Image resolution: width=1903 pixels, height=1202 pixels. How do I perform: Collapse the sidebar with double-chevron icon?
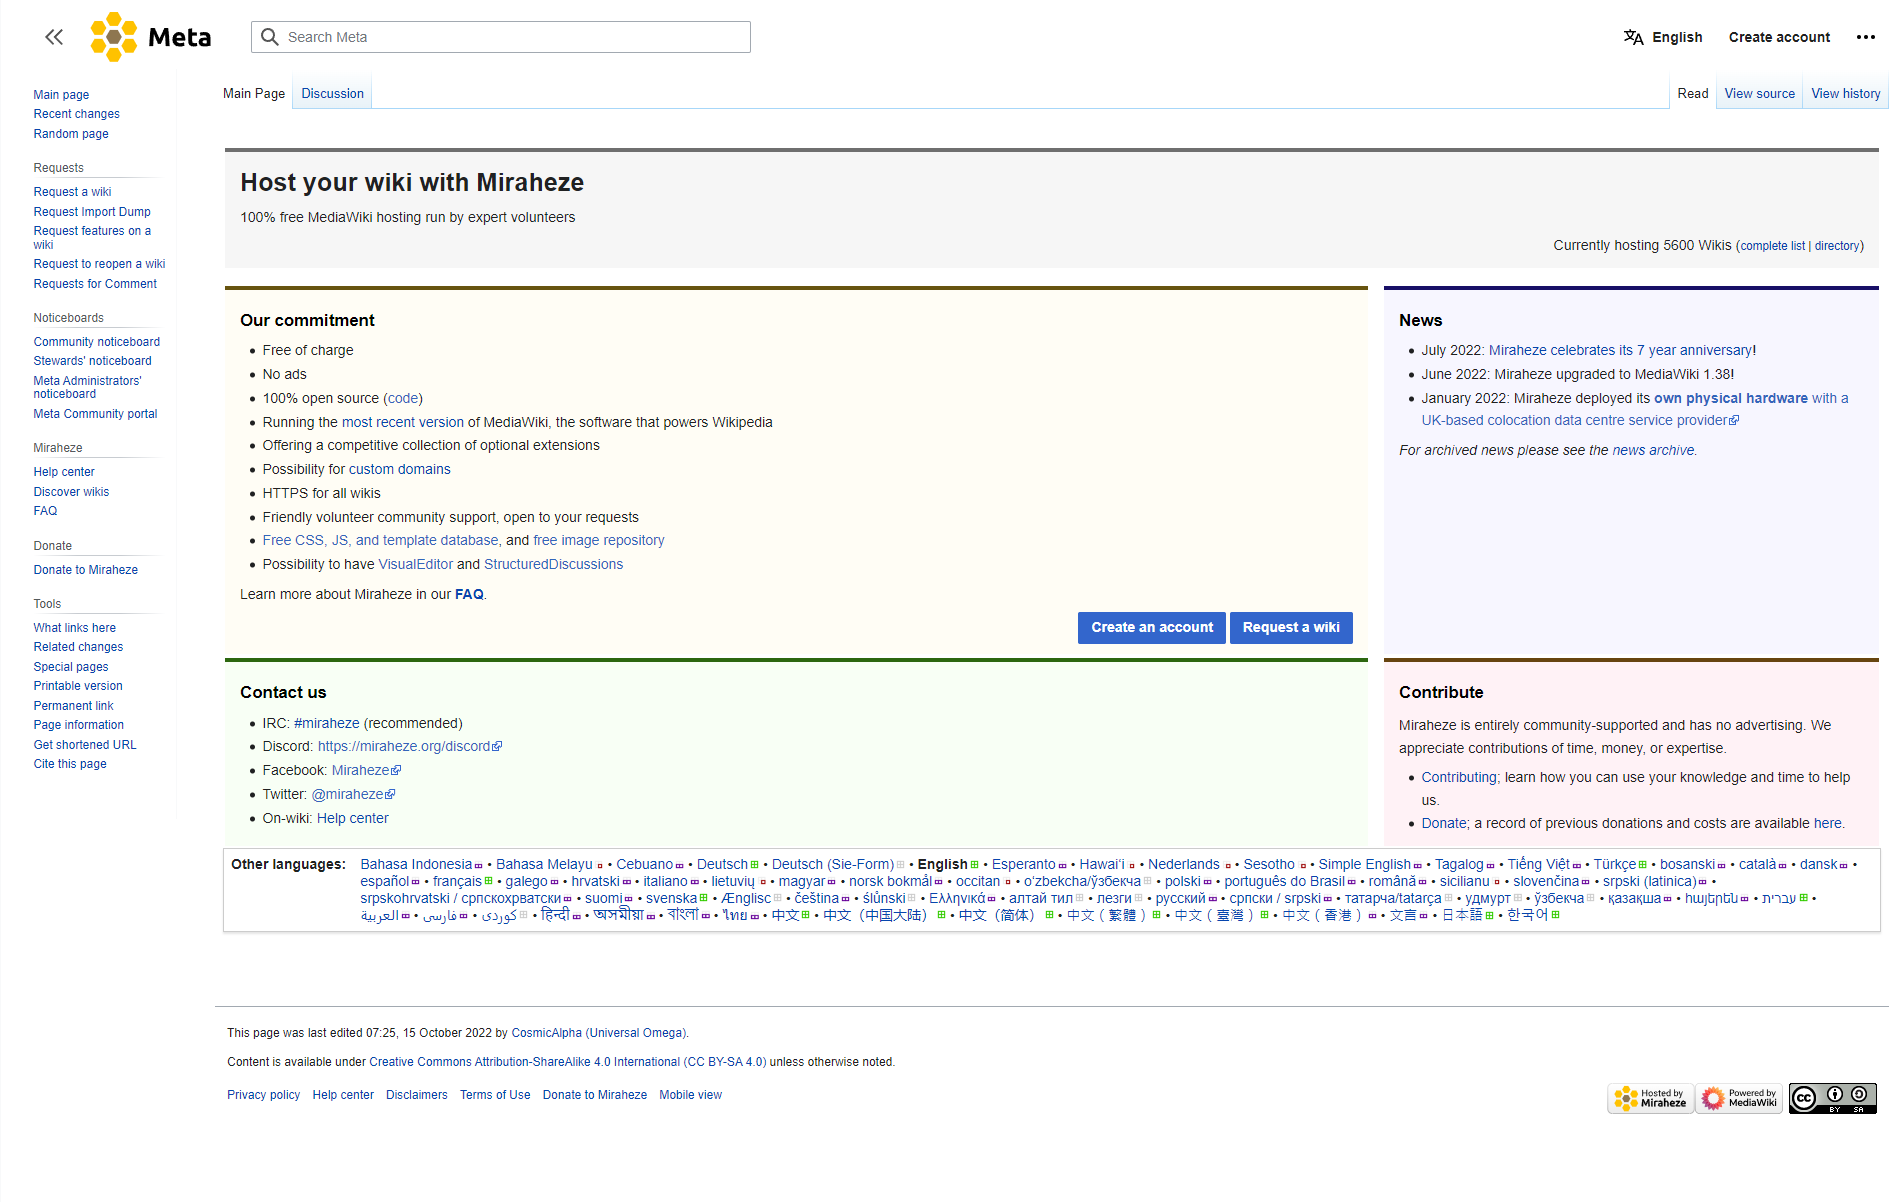pyautogui.click(x=54, y=37)
